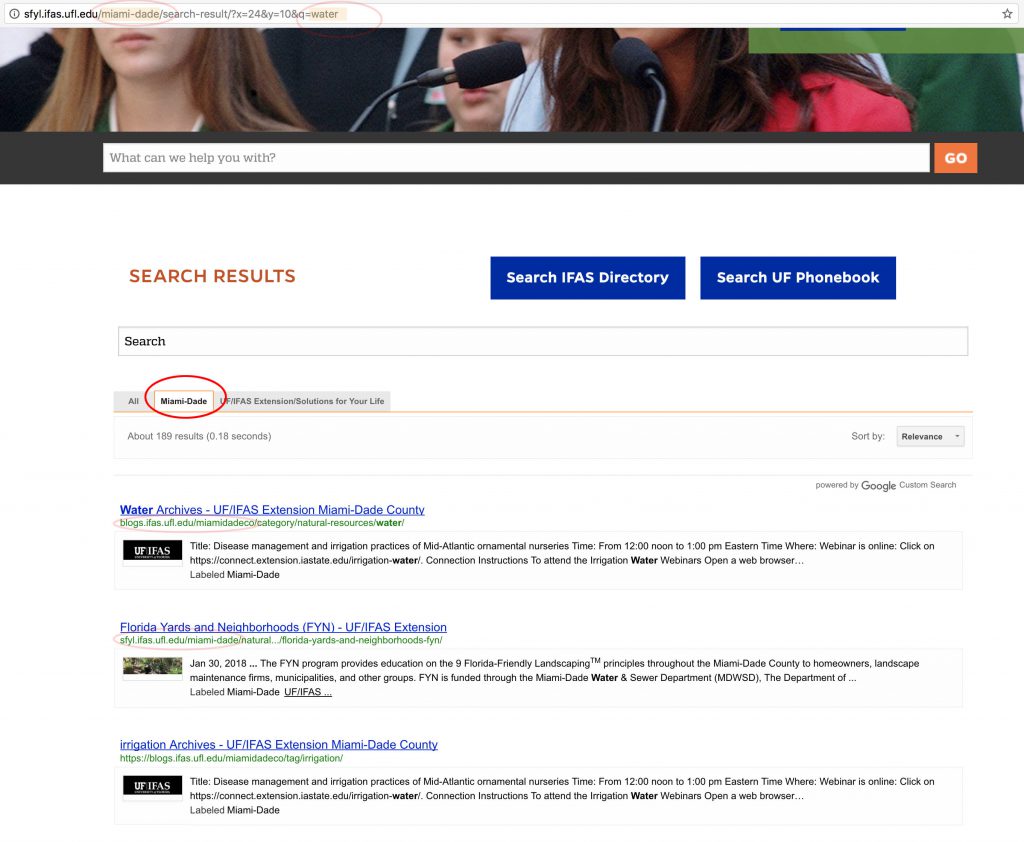
Task: Open the irrigation Archives result link
Action: pyautogui.click(x=278, y=745)
